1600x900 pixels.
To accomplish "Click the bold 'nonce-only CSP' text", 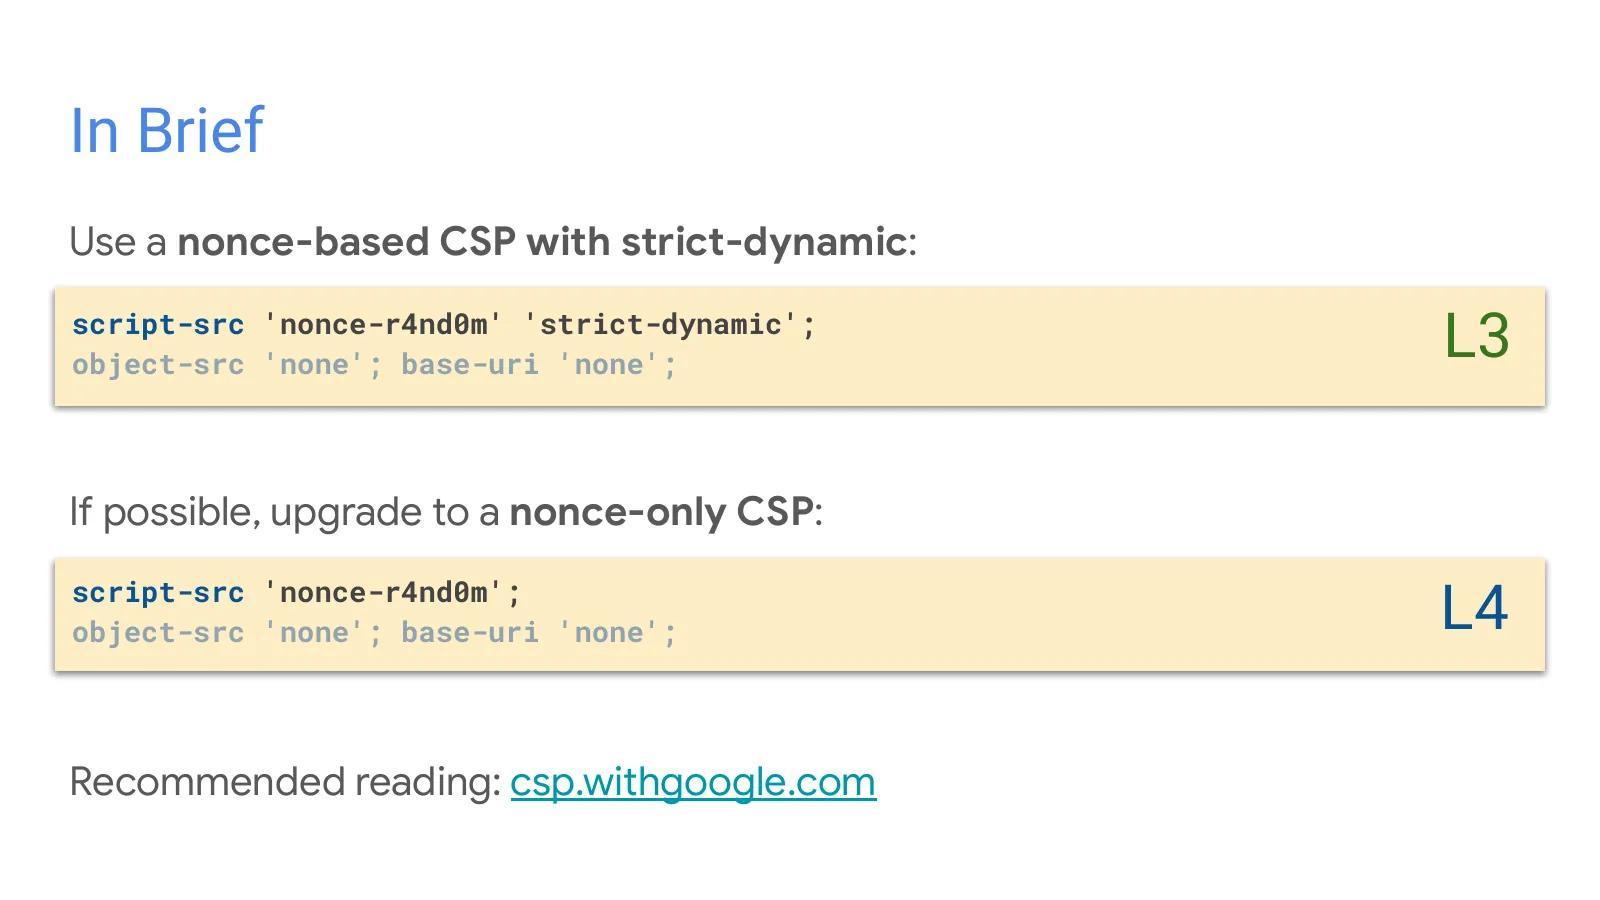I will pyautogui.click(x=662, y=512).
